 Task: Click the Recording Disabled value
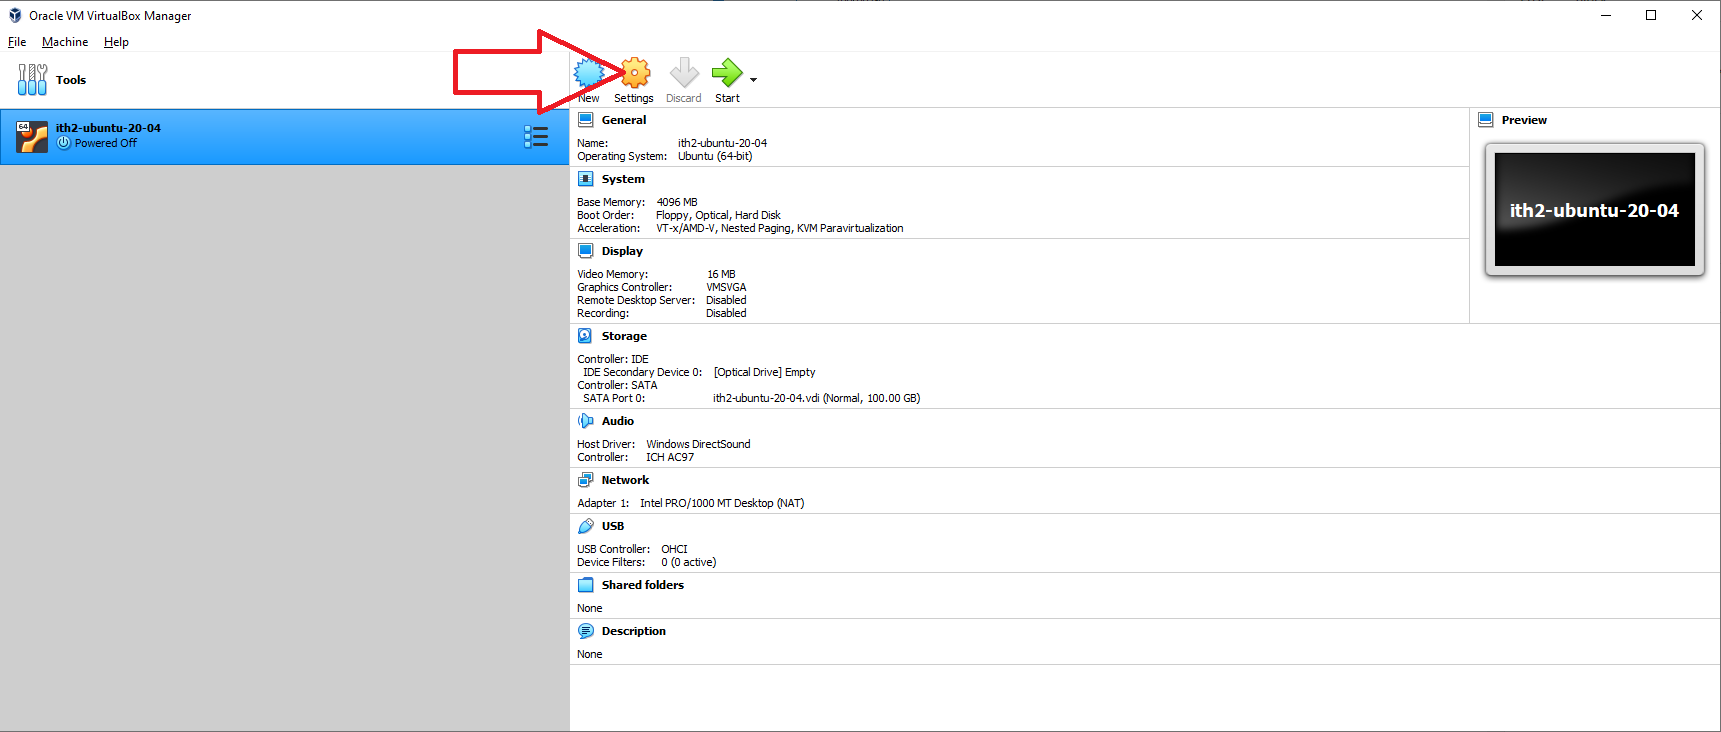coord(726,313)
